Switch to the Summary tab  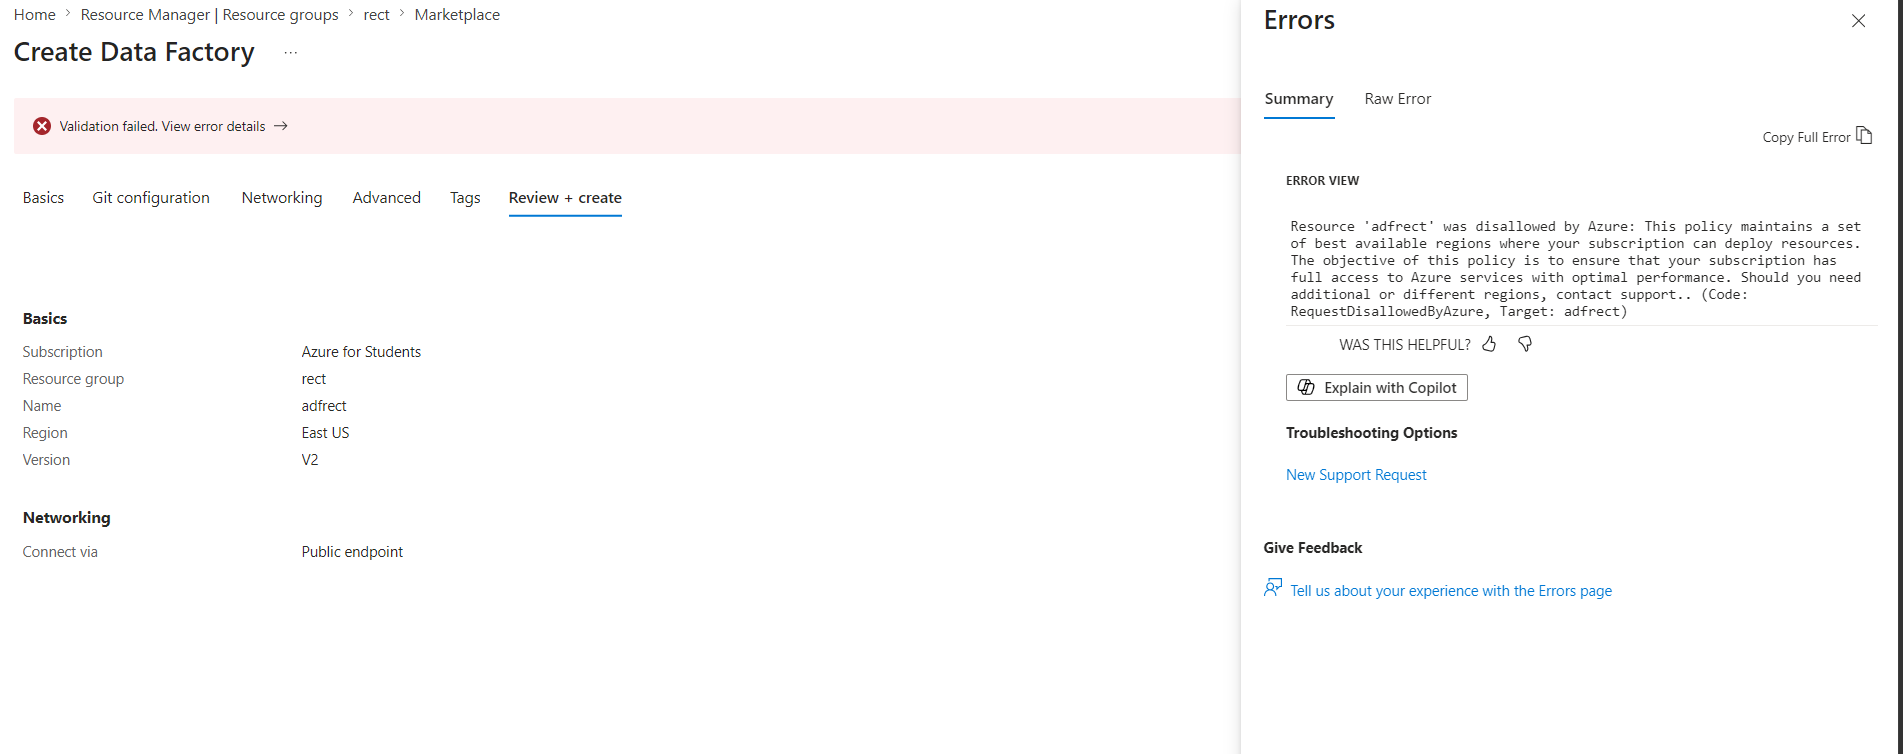click(x=1299, y=99)
